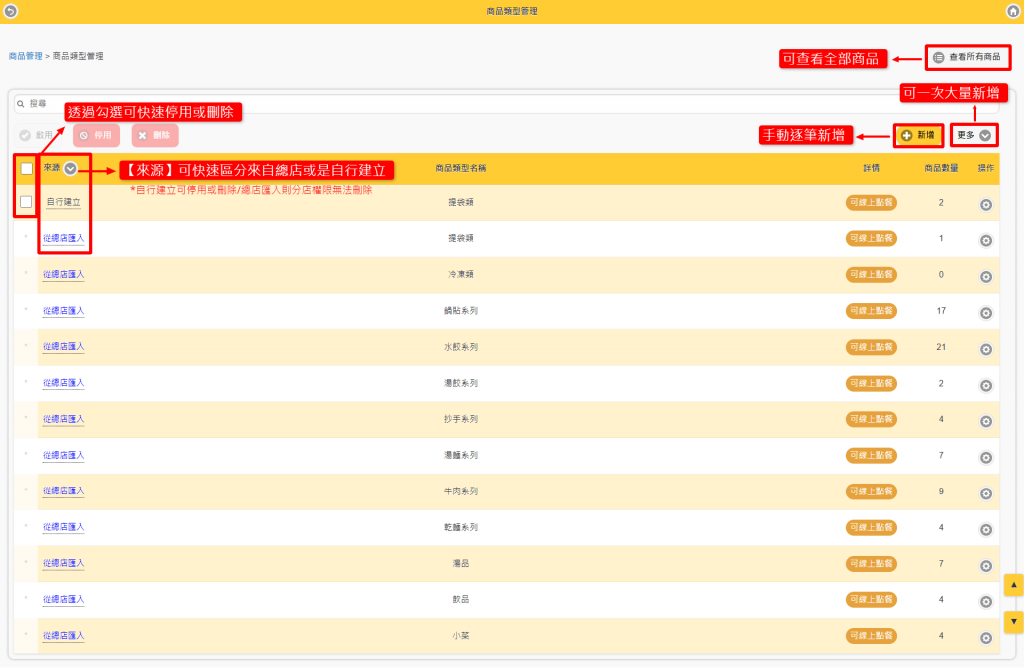Jump up with the yellow up-arrow button
The image size is (1024, 668).
coord(1013,585)
